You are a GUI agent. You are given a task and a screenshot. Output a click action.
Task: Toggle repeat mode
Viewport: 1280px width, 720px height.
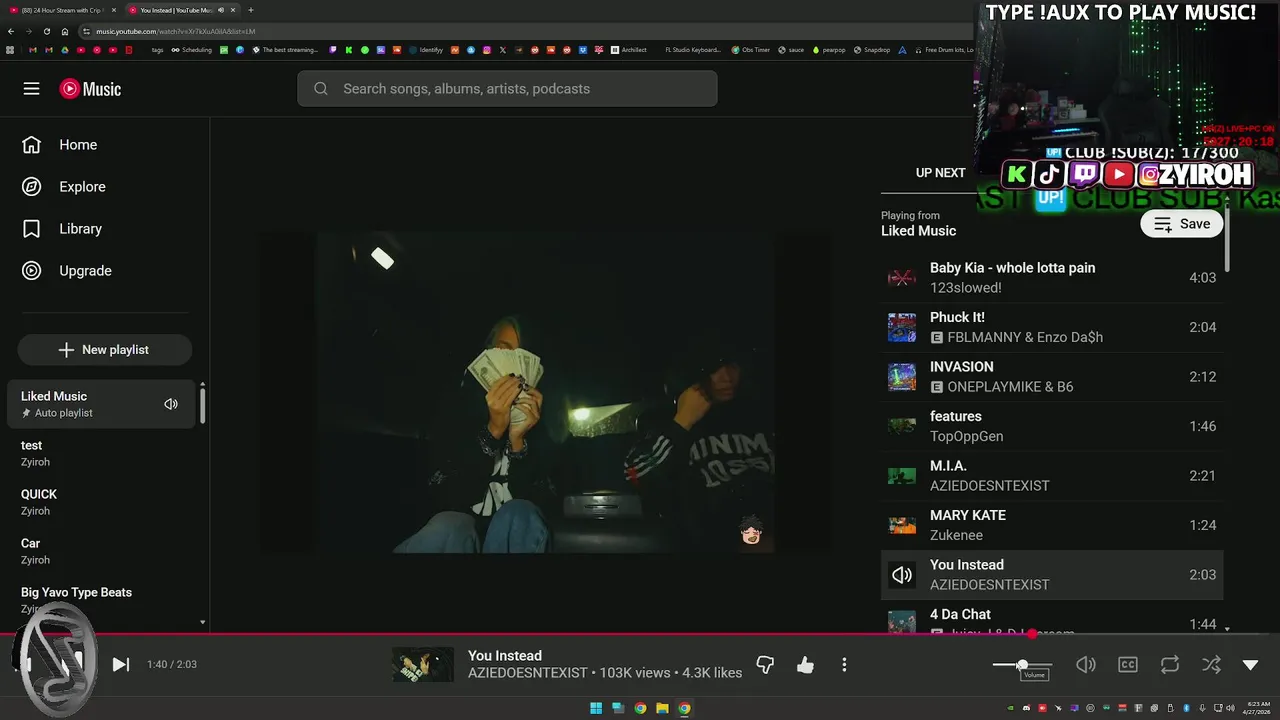pyautogui.click(x=1169, y=665)
